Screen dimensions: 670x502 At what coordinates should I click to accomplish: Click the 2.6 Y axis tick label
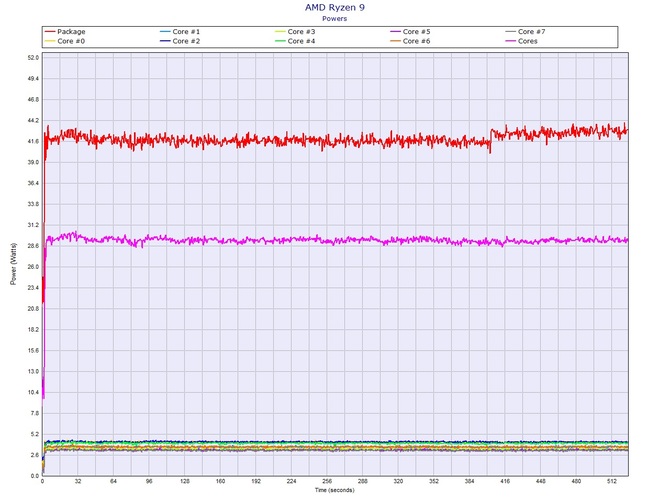[35, 455]
